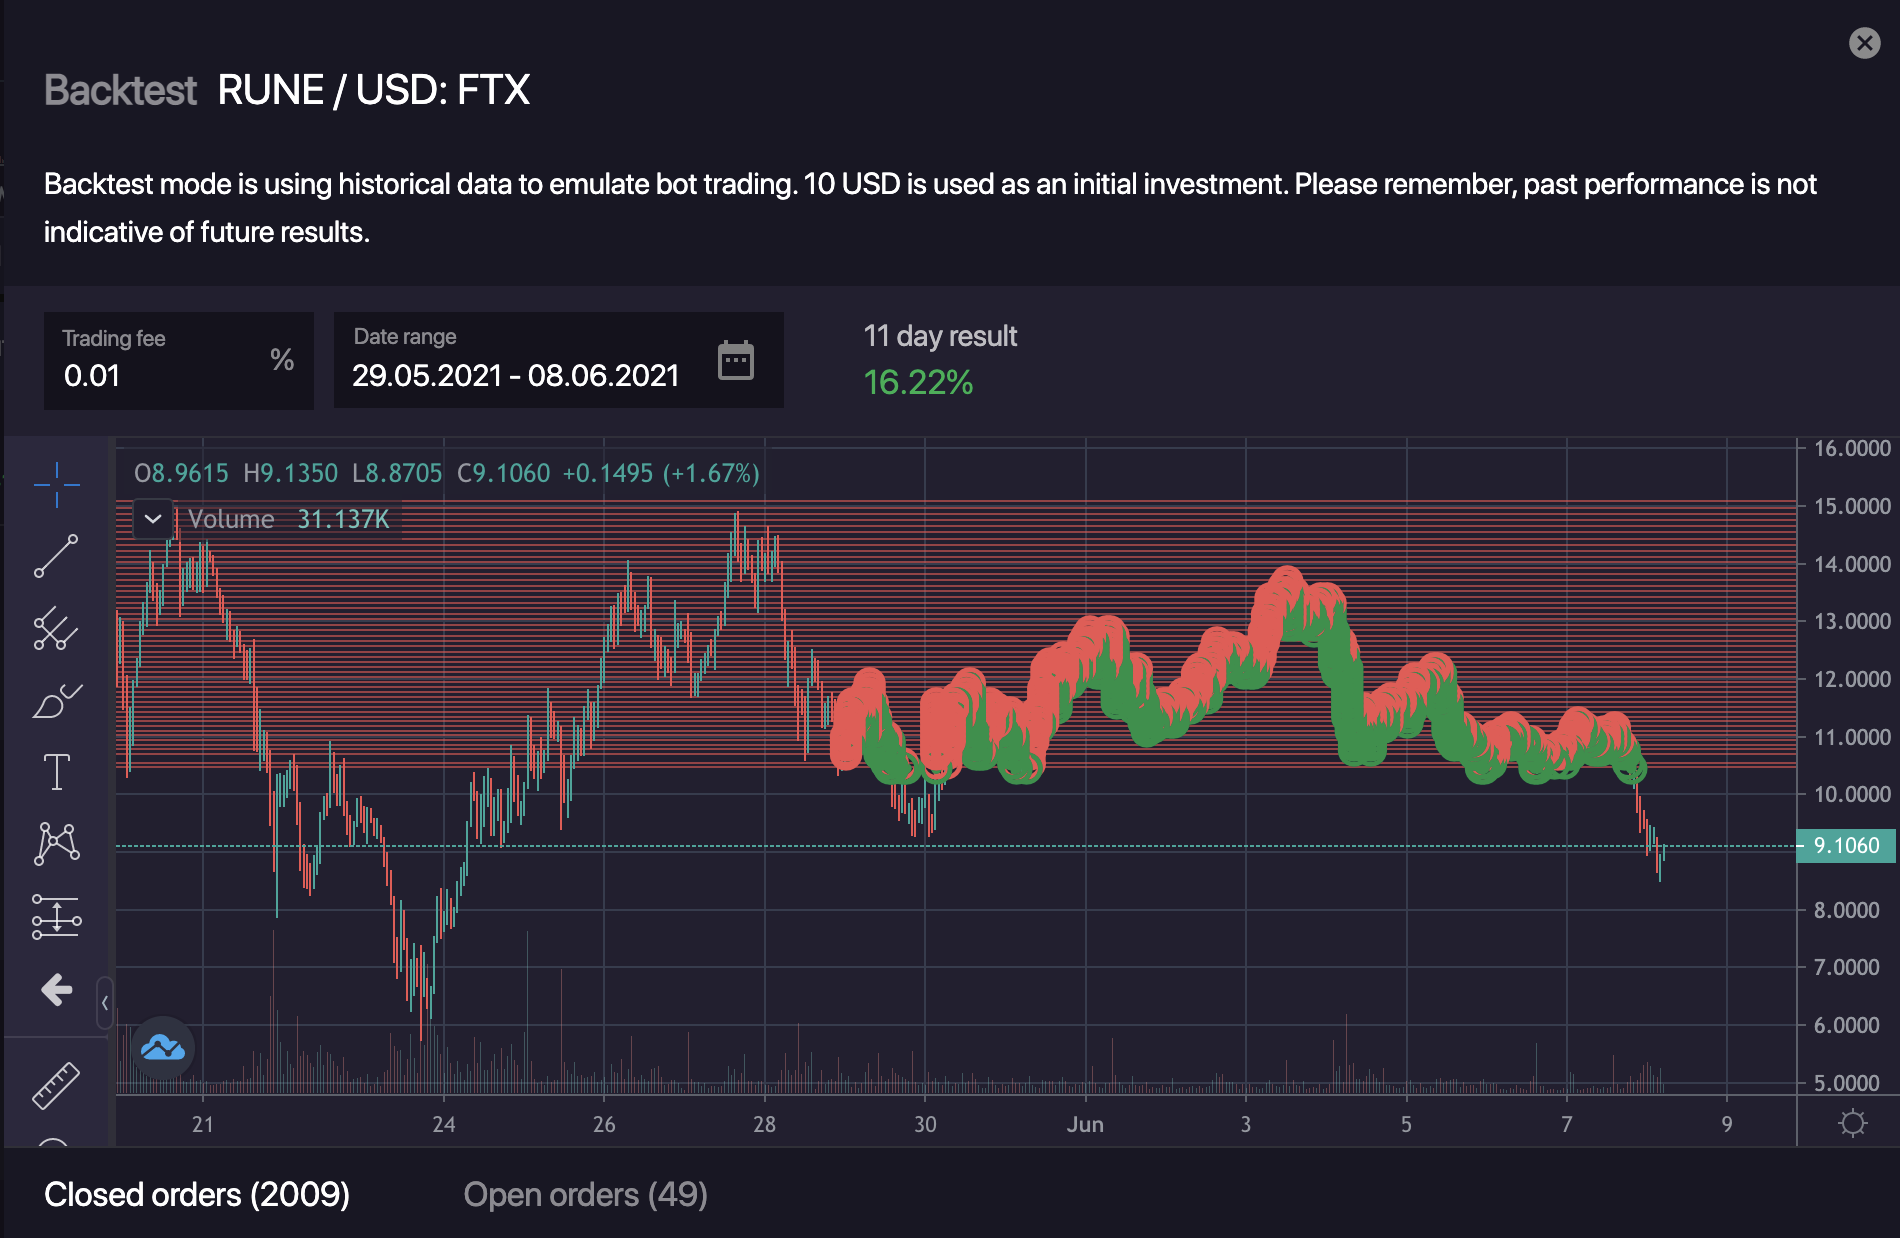Click the 9.1060 current price label
Screen dimensions: 1900x1238
pyautogui.click(x=1846, y=846)
